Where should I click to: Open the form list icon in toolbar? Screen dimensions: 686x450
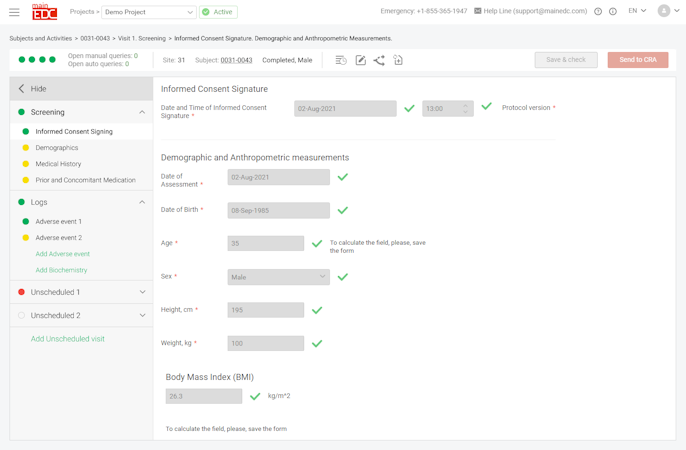pyautogui.click(x=341, y=60)
